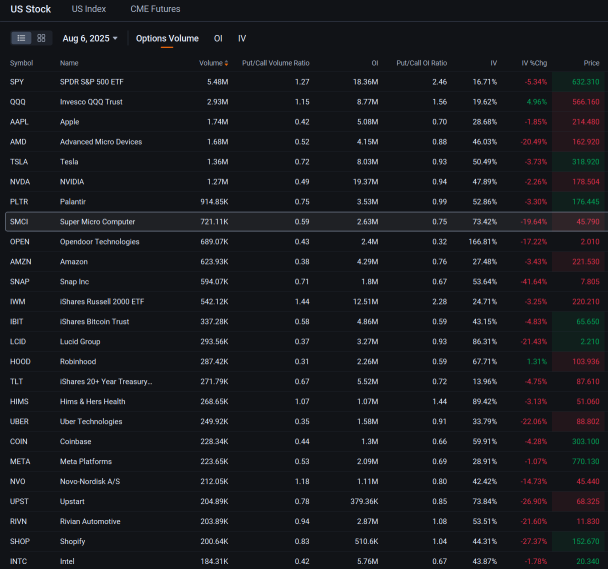Sort by IV %Chg column header
608x569 pixels.
pos(534,63)
